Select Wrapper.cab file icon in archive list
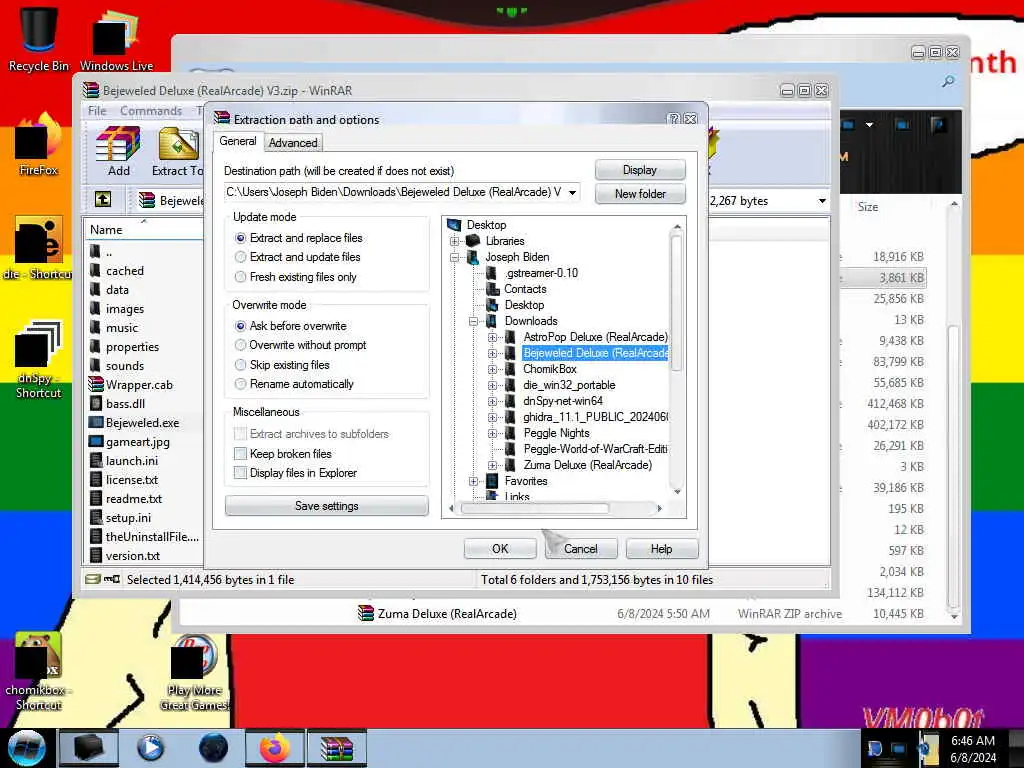This screenshot has height=768, width=1024. tap(96, 384)
